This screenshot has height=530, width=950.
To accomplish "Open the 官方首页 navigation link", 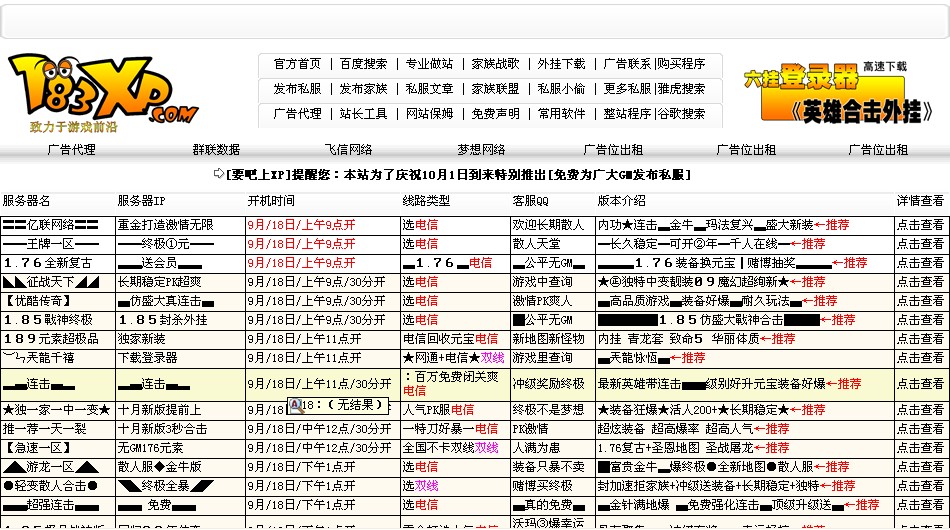I will pyautogui.click(x=297, y=64).
